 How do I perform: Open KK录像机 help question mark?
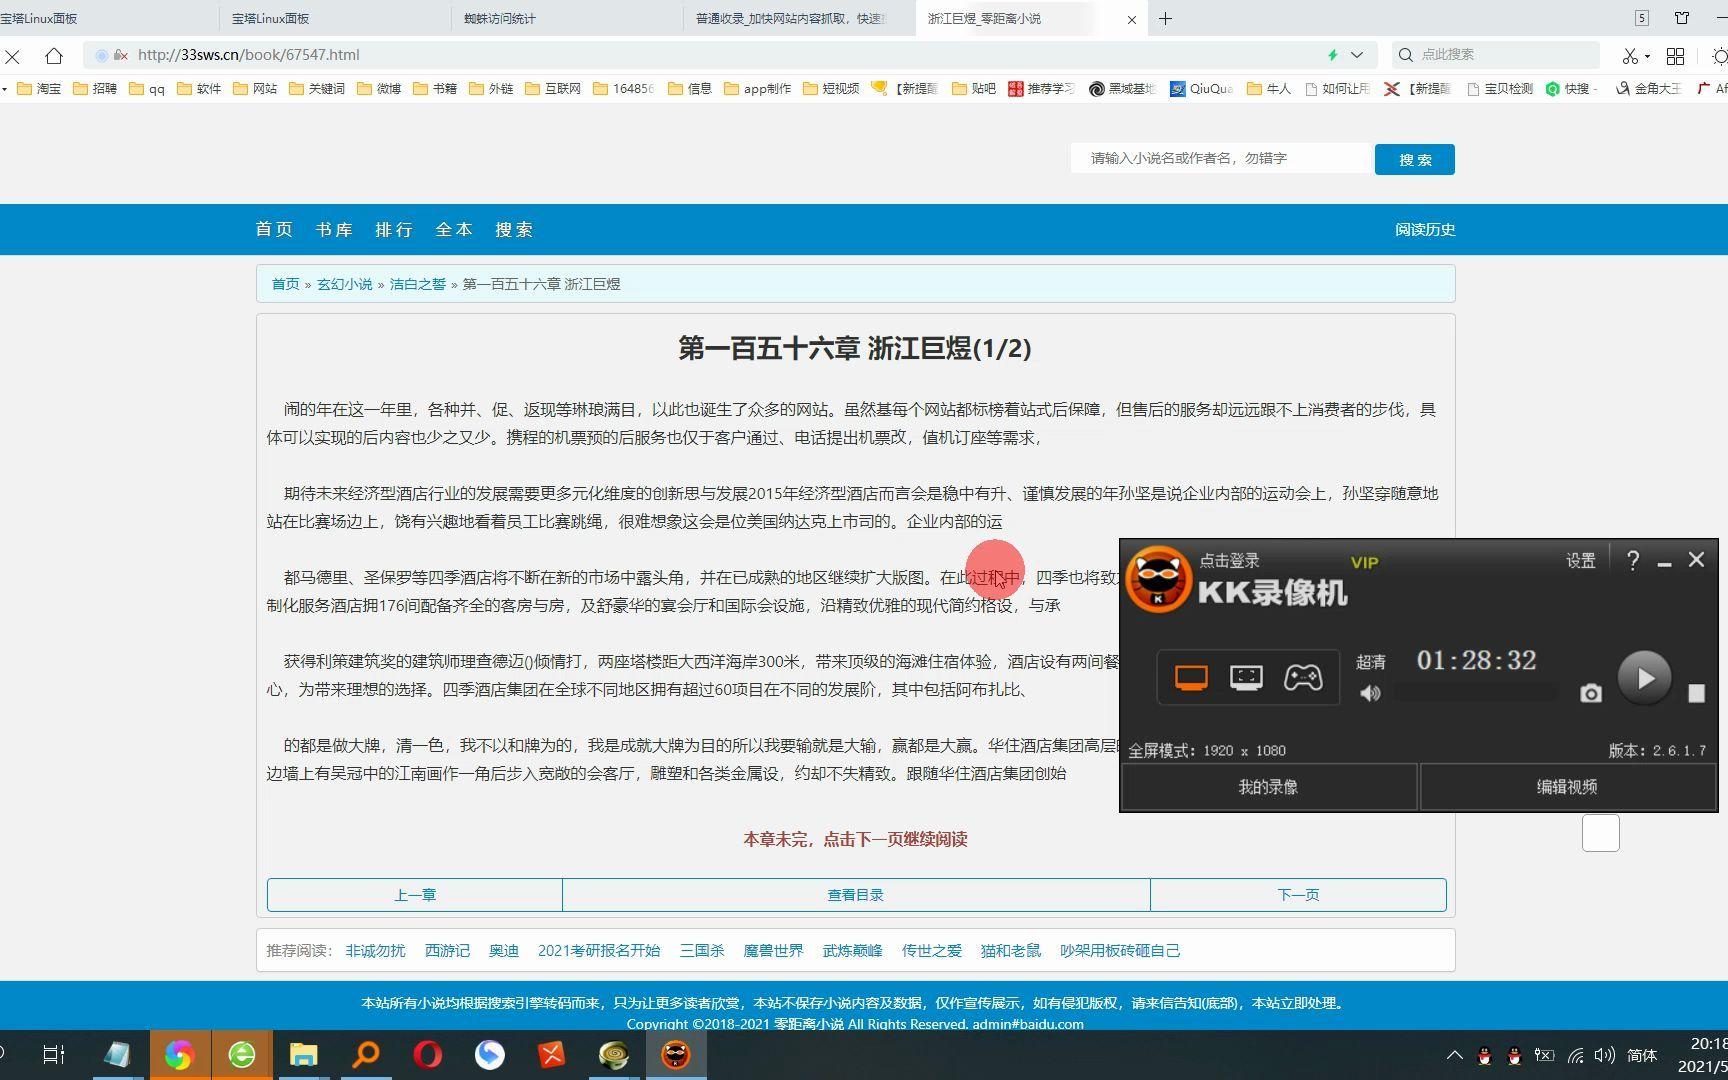click(1633, 561)
